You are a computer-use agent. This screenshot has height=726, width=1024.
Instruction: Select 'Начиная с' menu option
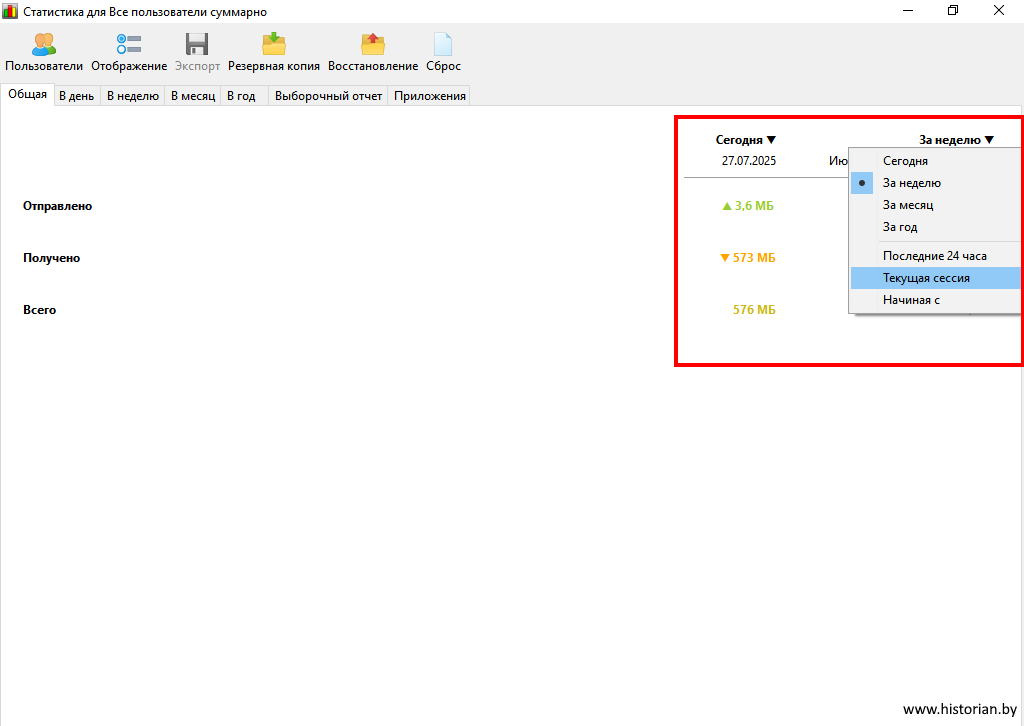point(911,300)
